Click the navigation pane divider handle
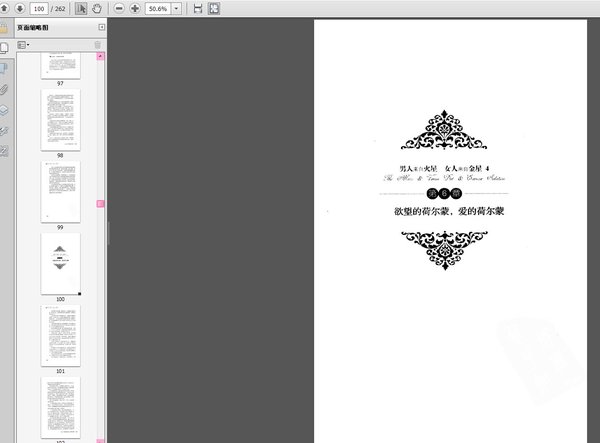This screenshot has height=443, width=600. (109, 233)
